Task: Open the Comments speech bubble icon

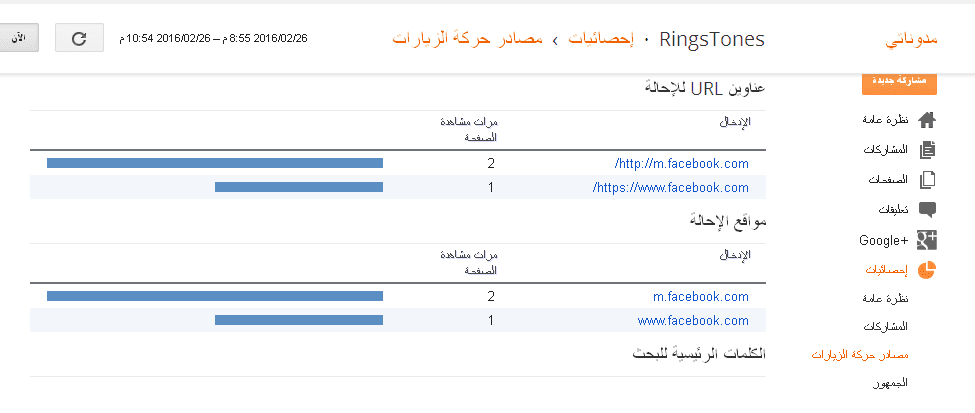Action: point(926,210)
